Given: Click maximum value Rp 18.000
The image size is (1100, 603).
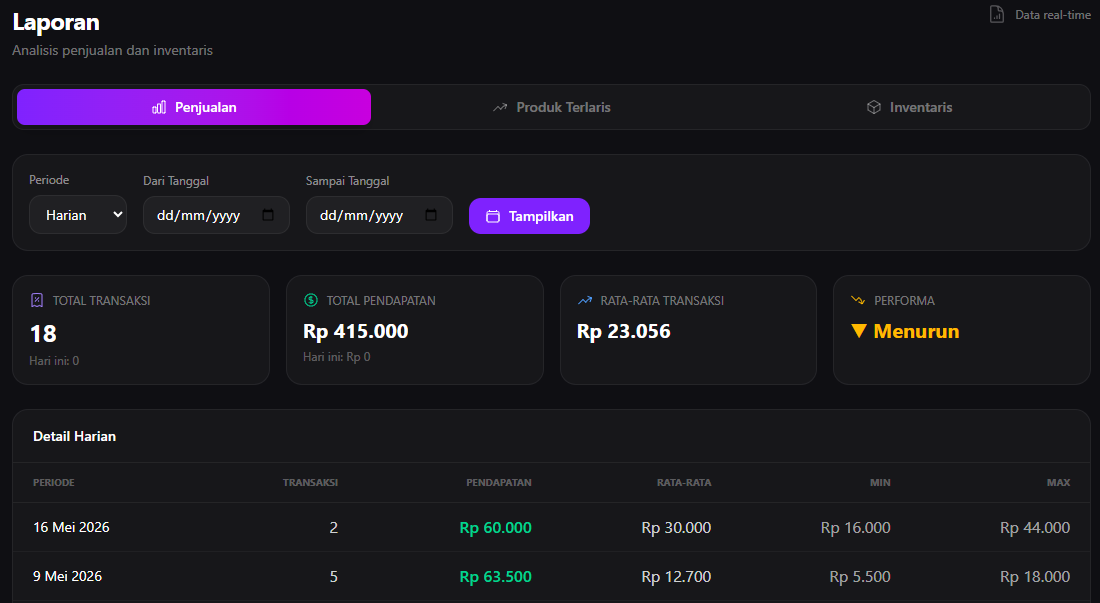Looking at the screenshot, I should (x=1035, y=576).
